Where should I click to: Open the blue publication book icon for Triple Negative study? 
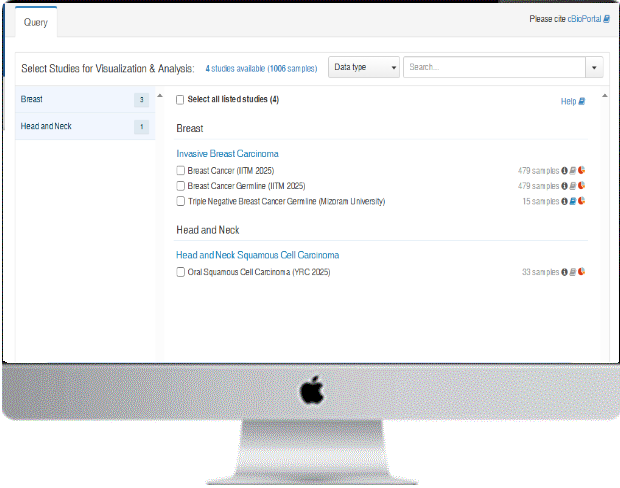point(572,201)
